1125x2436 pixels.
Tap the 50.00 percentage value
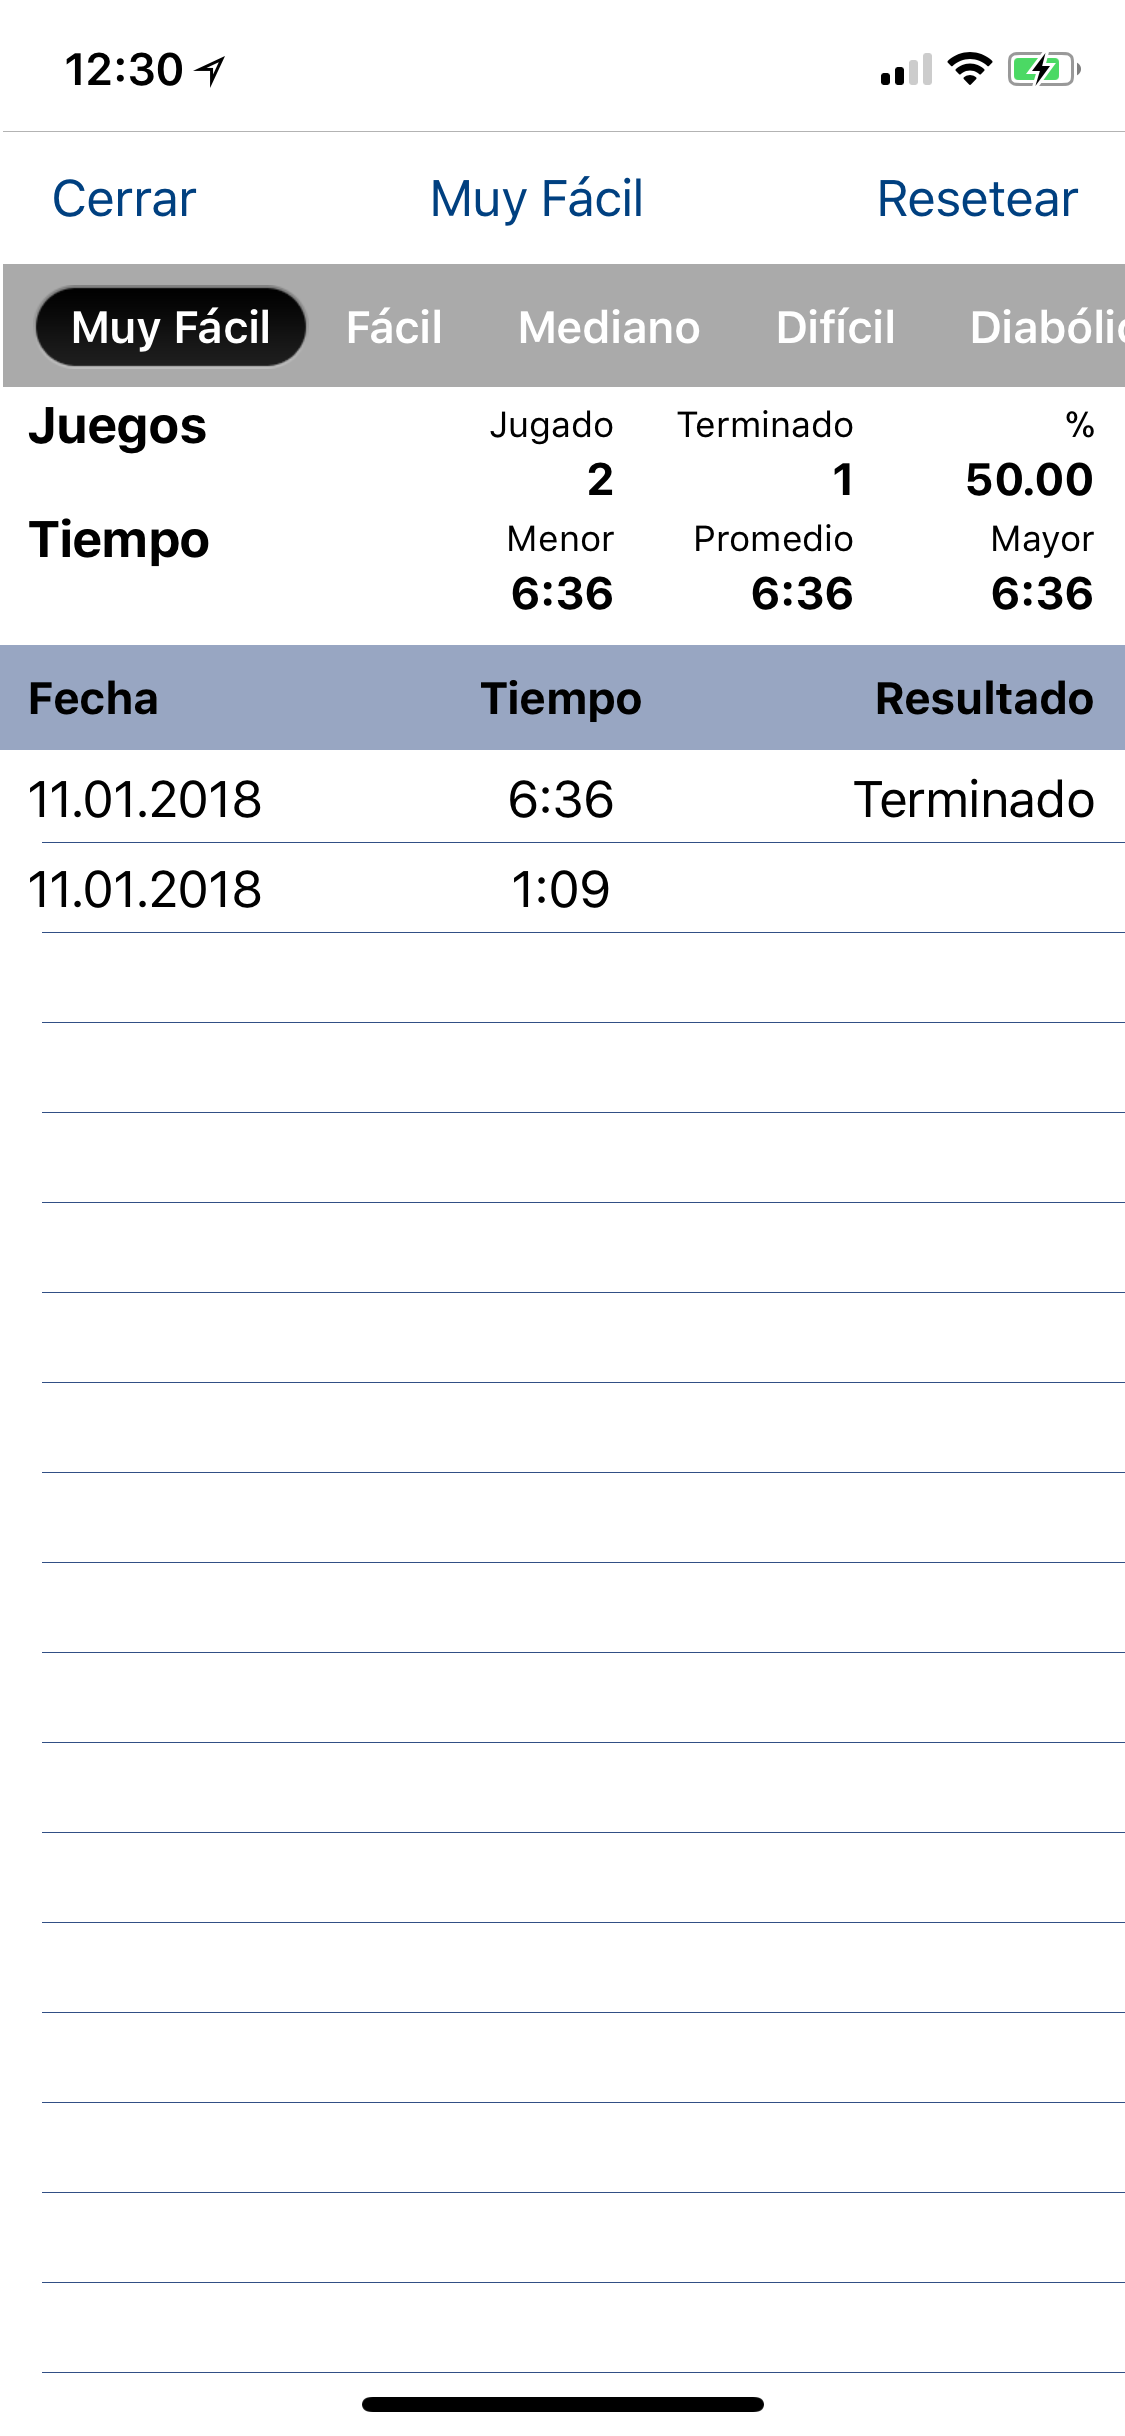(x=1029, y=479)
